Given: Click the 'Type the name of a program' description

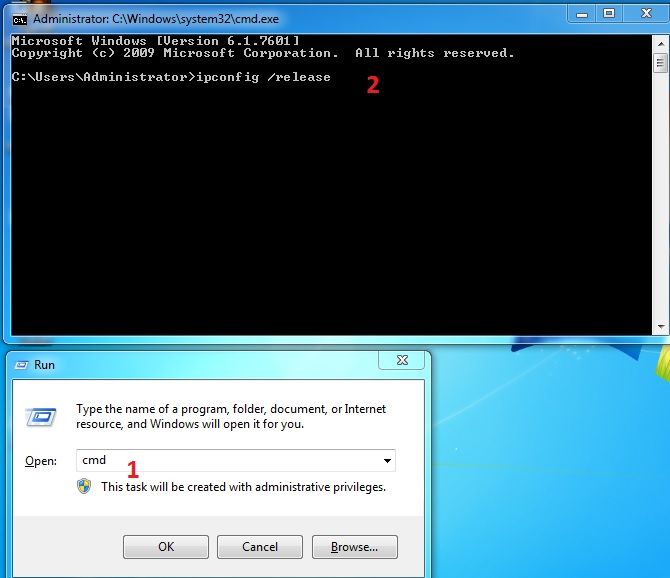Looking at the screenshot, I should pyautogui.click(x=231, y=417).
